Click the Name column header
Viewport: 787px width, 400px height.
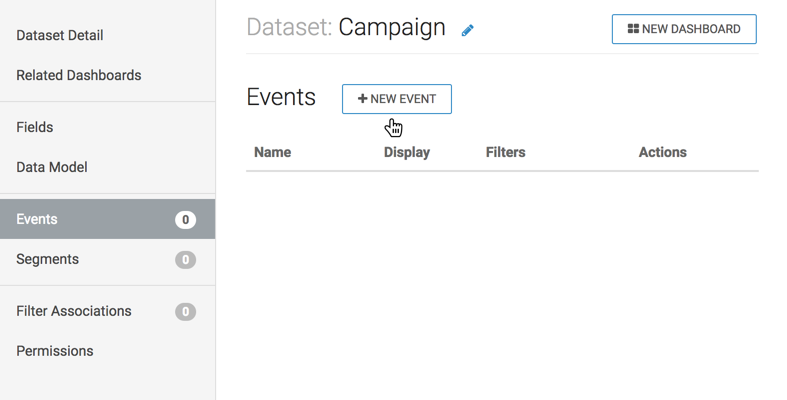pyautogui.click(x=272, y=153)
